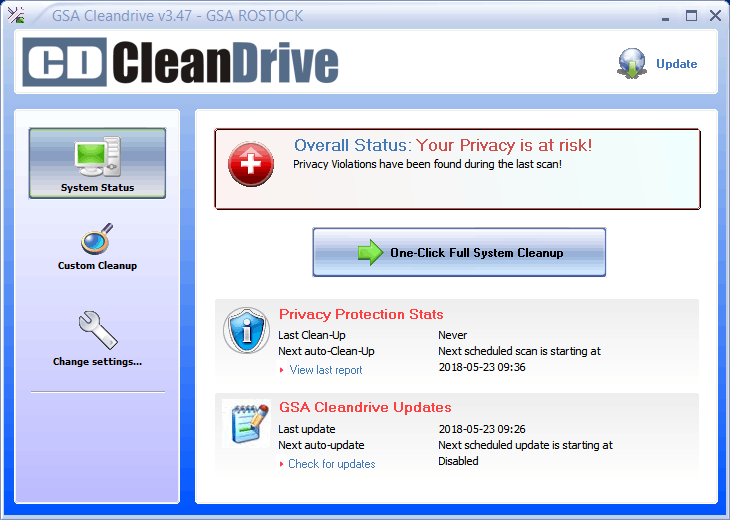Click the blue shield info icon

click(x=246, y=330)
